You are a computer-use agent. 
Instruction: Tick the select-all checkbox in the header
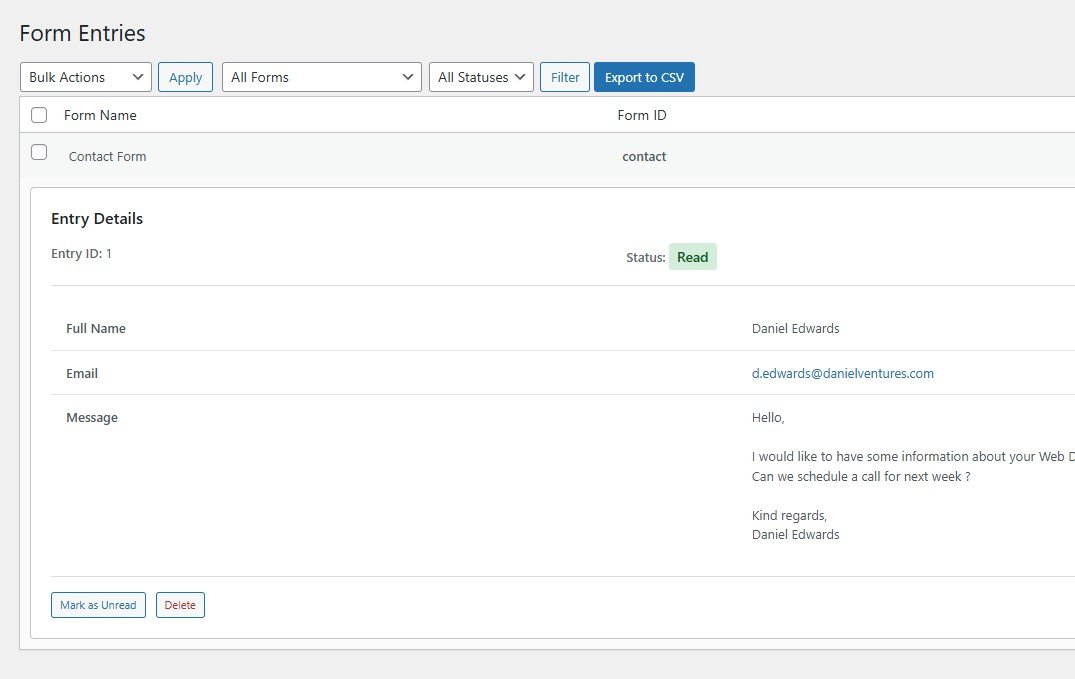tap(39, 115)
